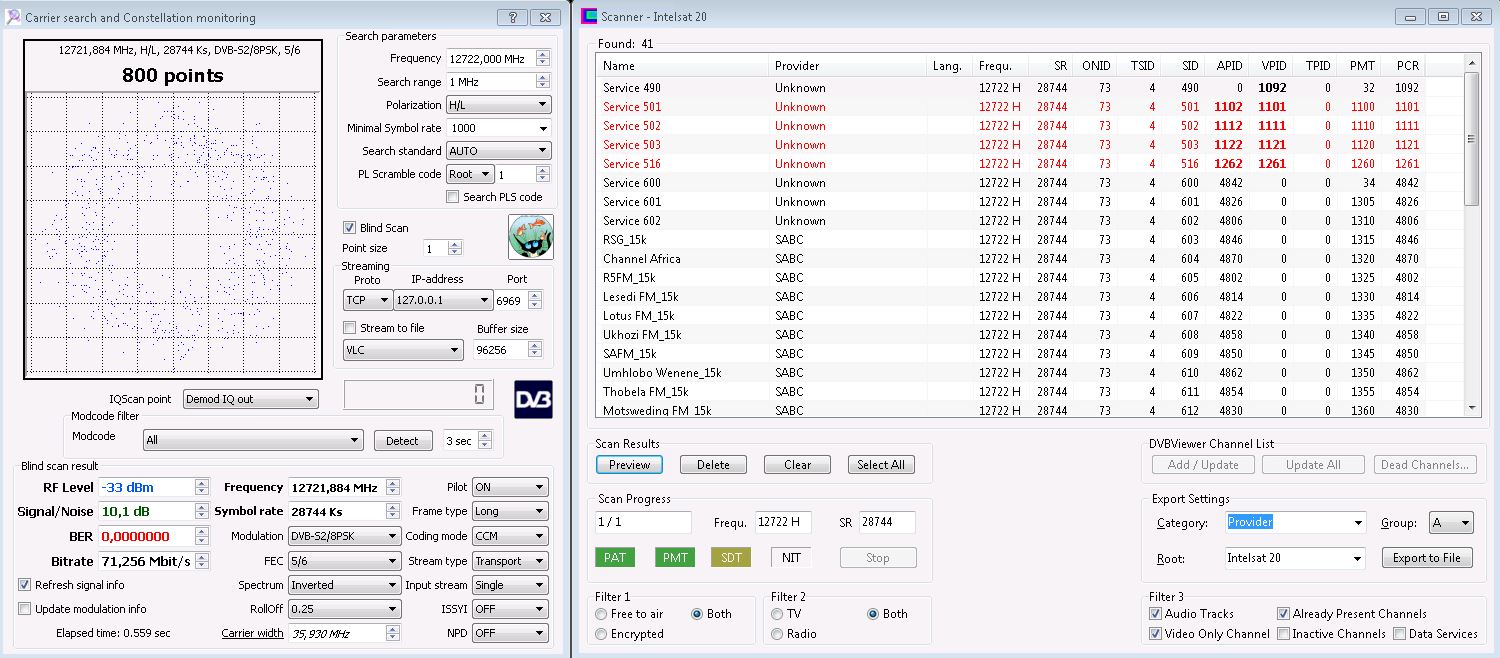Image resolution: width=1500 pixels, height=658 pixels.
Task: Open the IP-address dropdown
Action: click(444, 300)
